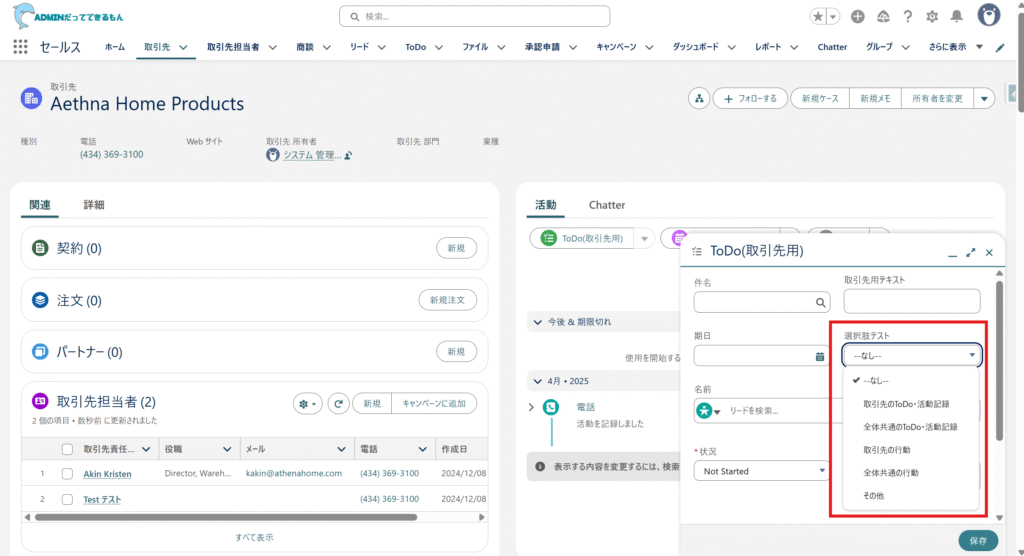The image size is (1024, 556).
Task: Check the Akin Kristen row checkbox
Action: (x=67, y=474)
